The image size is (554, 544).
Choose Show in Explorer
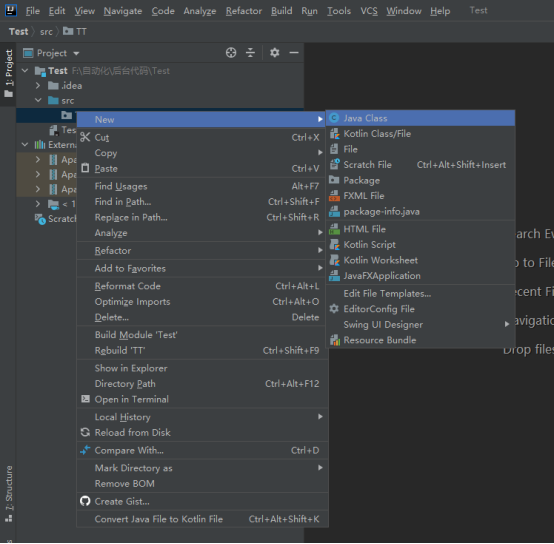point(202,368)
